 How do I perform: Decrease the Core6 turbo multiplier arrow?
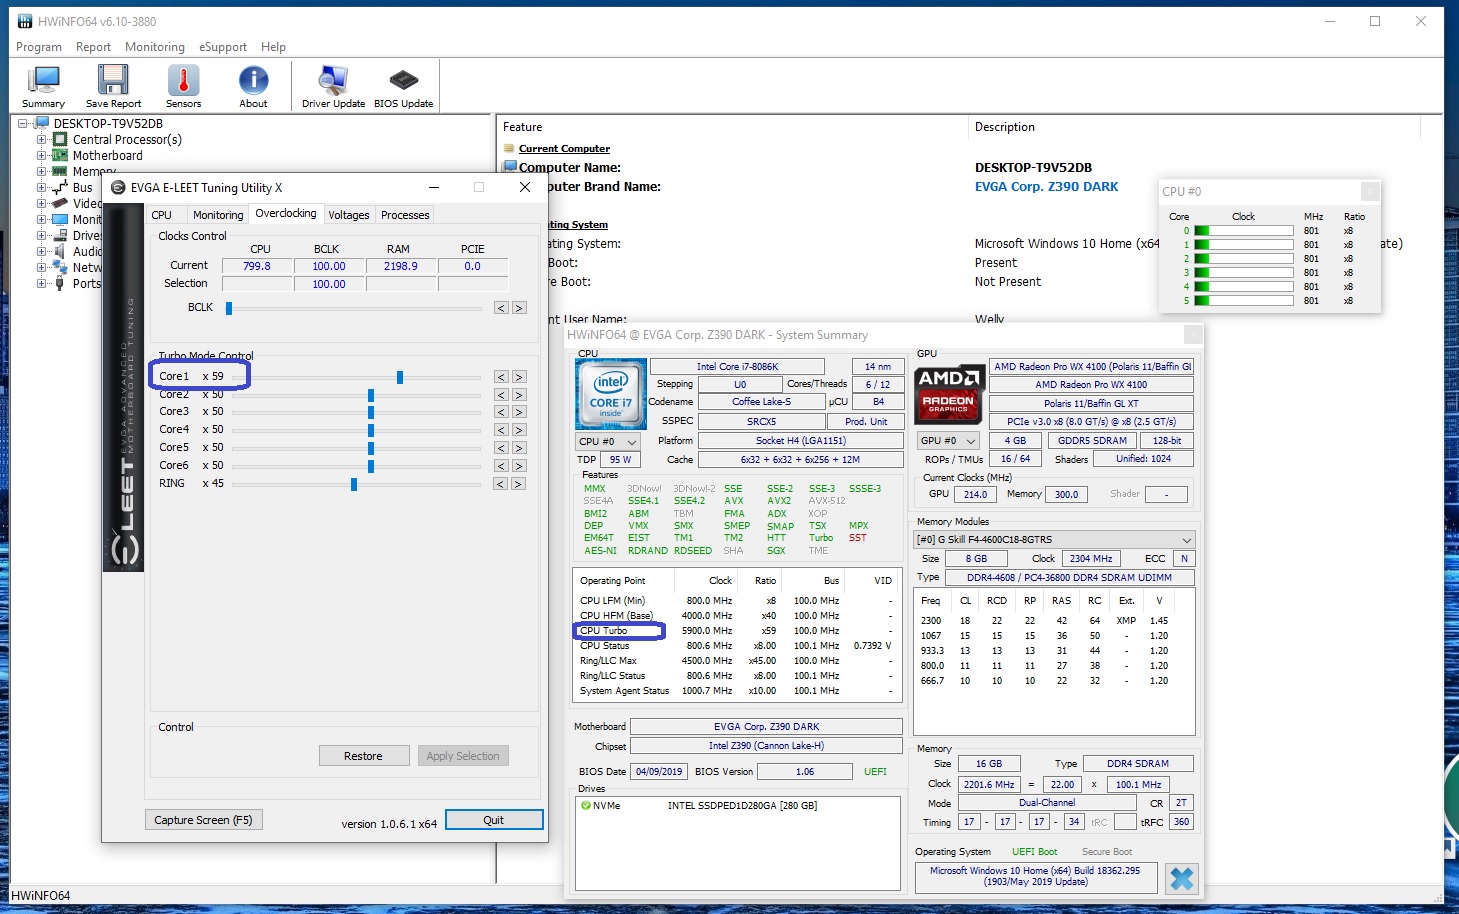point(501,466)
